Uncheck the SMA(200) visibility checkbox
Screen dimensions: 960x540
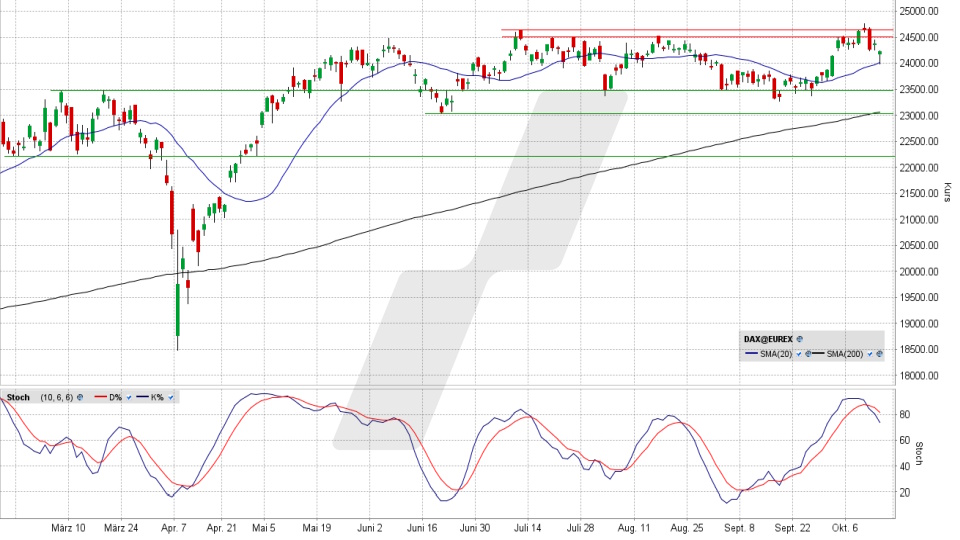coord(870,355)
